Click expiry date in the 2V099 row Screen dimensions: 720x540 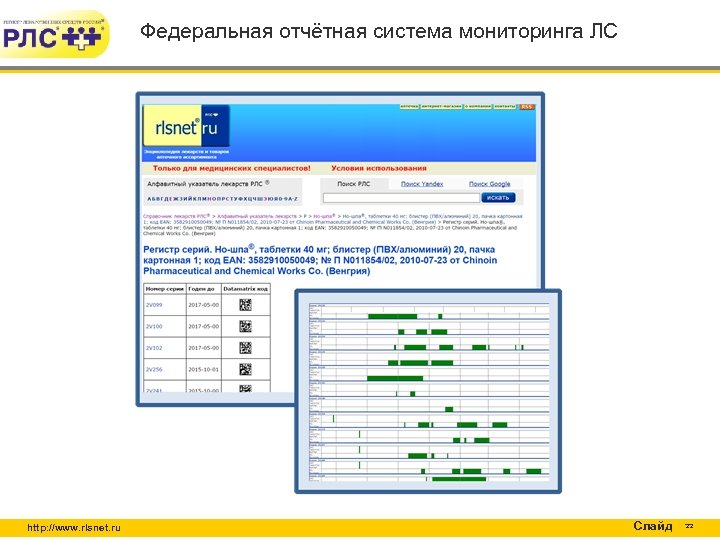(x=203, y=305)
